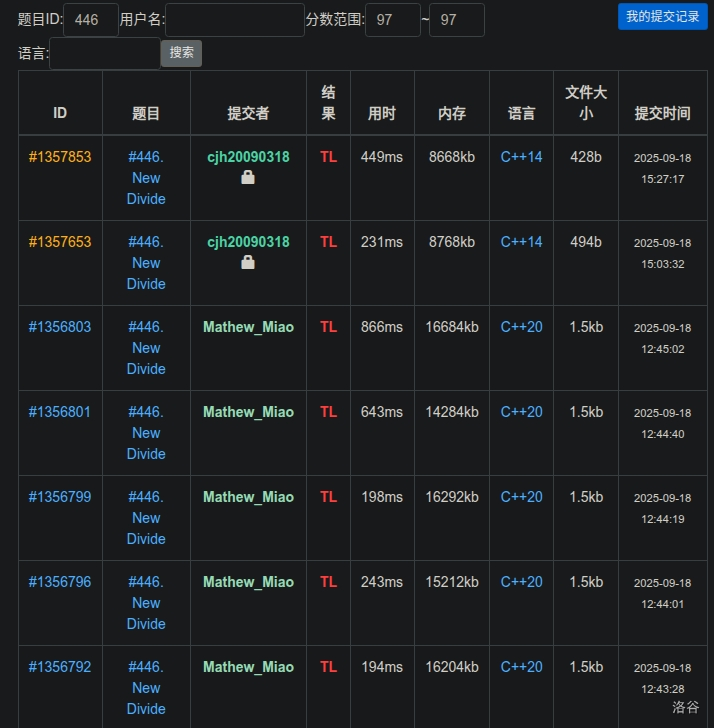Open submission #1356796 record
The height and width of the screenshot is (728, 714).
[60, 582]
